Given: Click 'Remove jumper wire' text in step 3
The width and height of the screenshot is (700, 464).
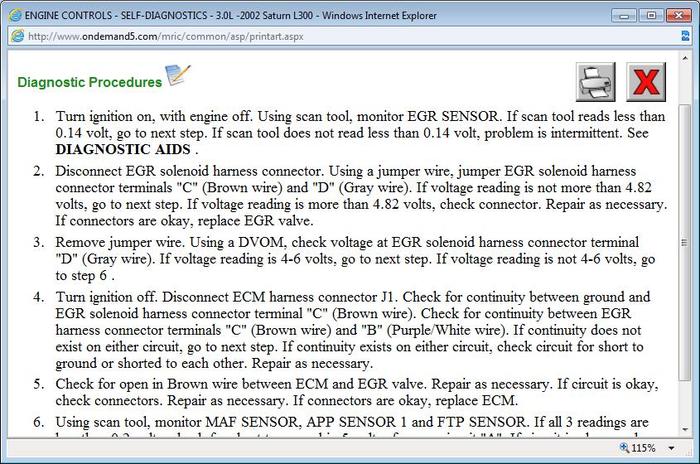Looking at the screenshot, I should coord(119,242).
